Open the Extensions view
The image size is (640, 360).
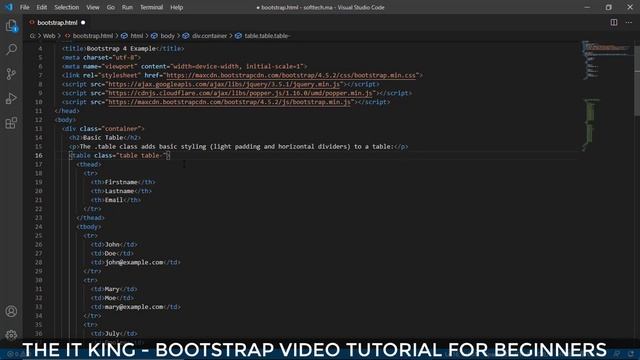[x=11, y=123]
